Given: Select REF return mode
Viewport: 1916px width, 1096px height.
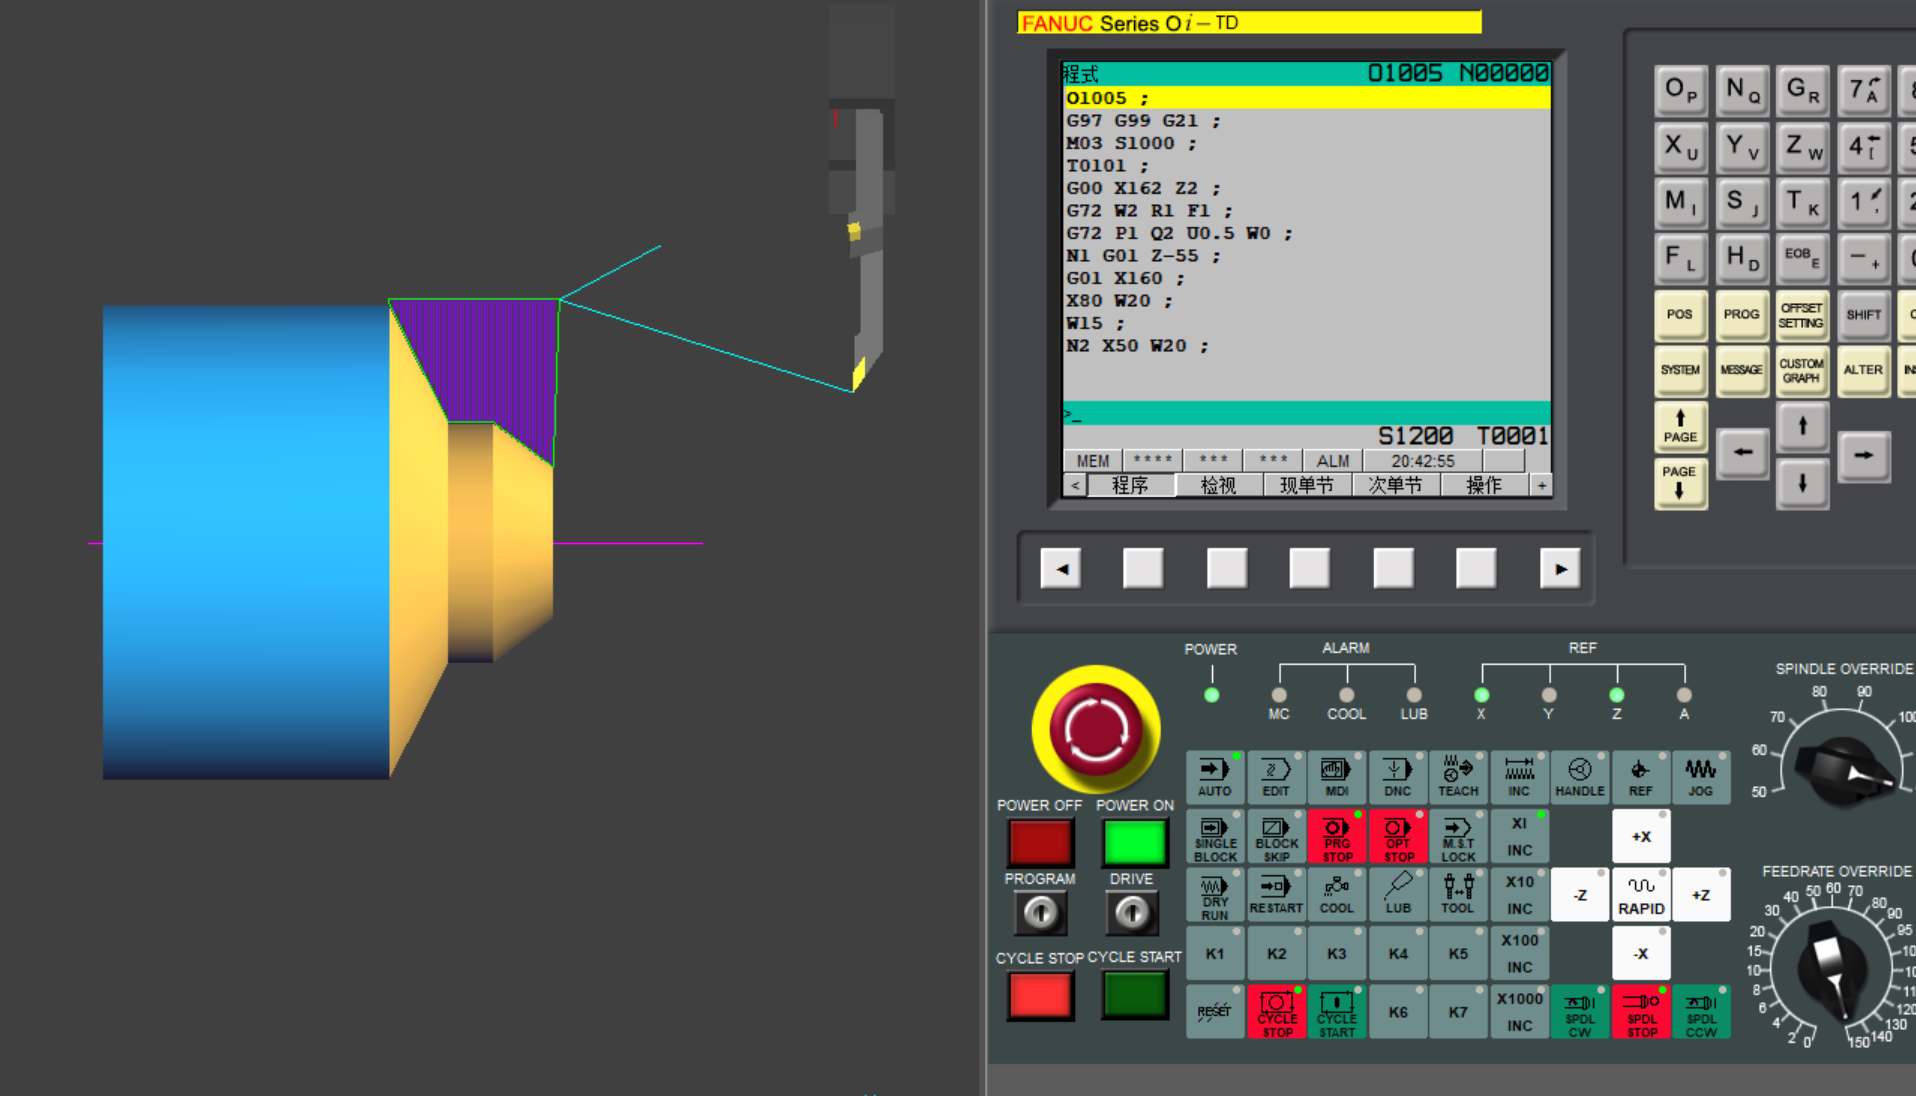Looking at the screenshot, I should 1641,777.
